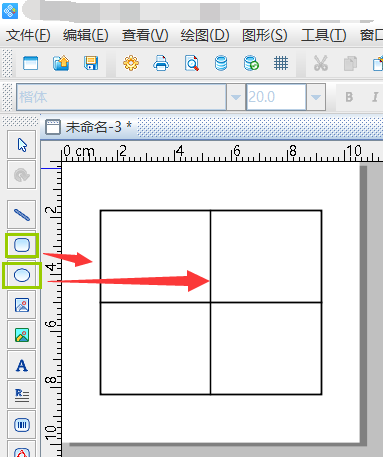Open document settings gear icon

(x=131, y=63)
